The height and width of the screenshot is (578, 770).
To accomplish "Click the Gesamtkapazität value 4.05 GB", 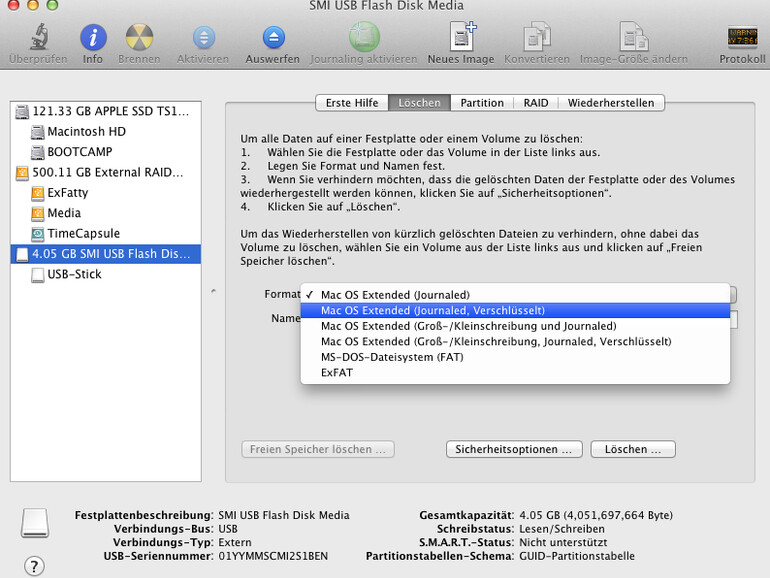I will tap(596, 515).
